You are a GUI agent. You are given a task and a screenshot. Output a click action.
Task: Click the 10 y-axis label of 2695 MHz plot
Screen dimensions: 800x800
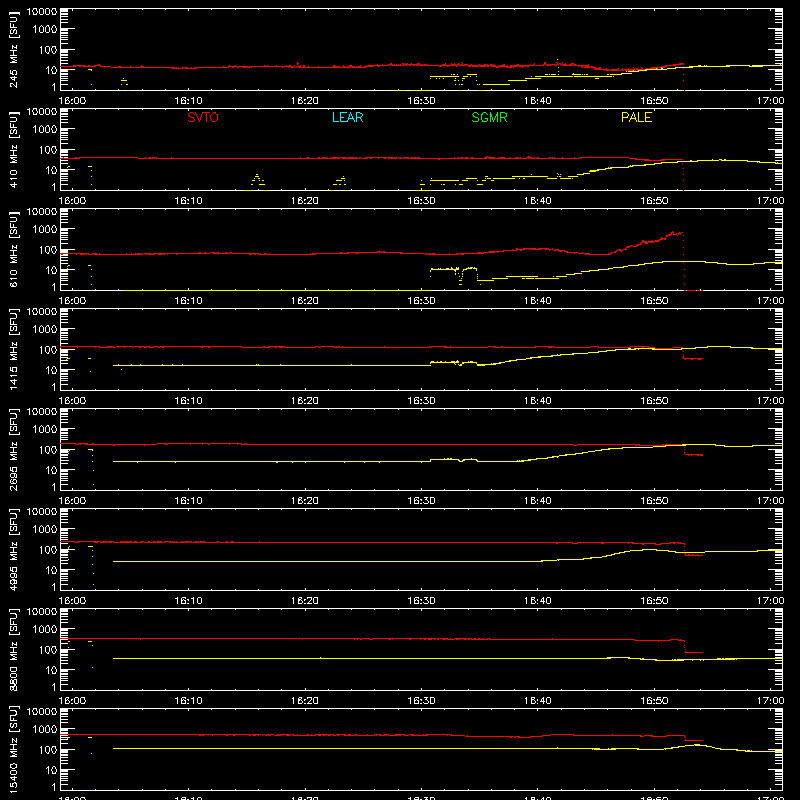point(51,470)
